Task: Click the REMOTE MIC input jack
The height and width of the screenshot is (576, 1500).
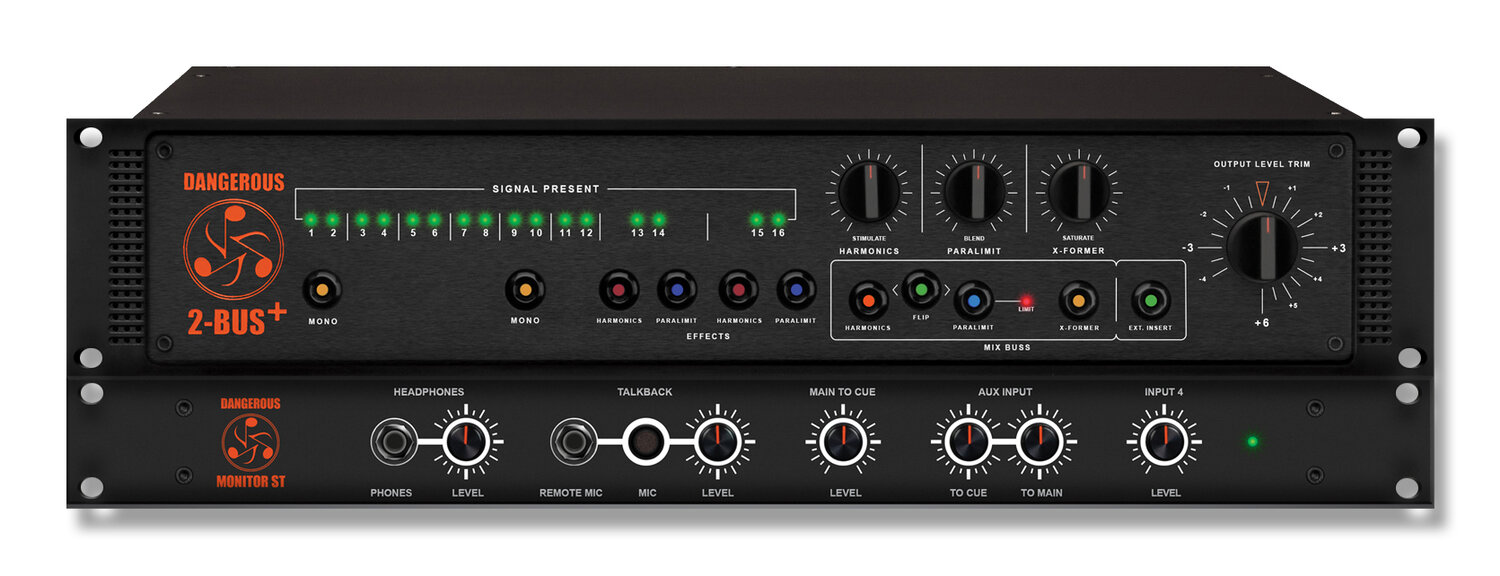Action: [571, 440]
